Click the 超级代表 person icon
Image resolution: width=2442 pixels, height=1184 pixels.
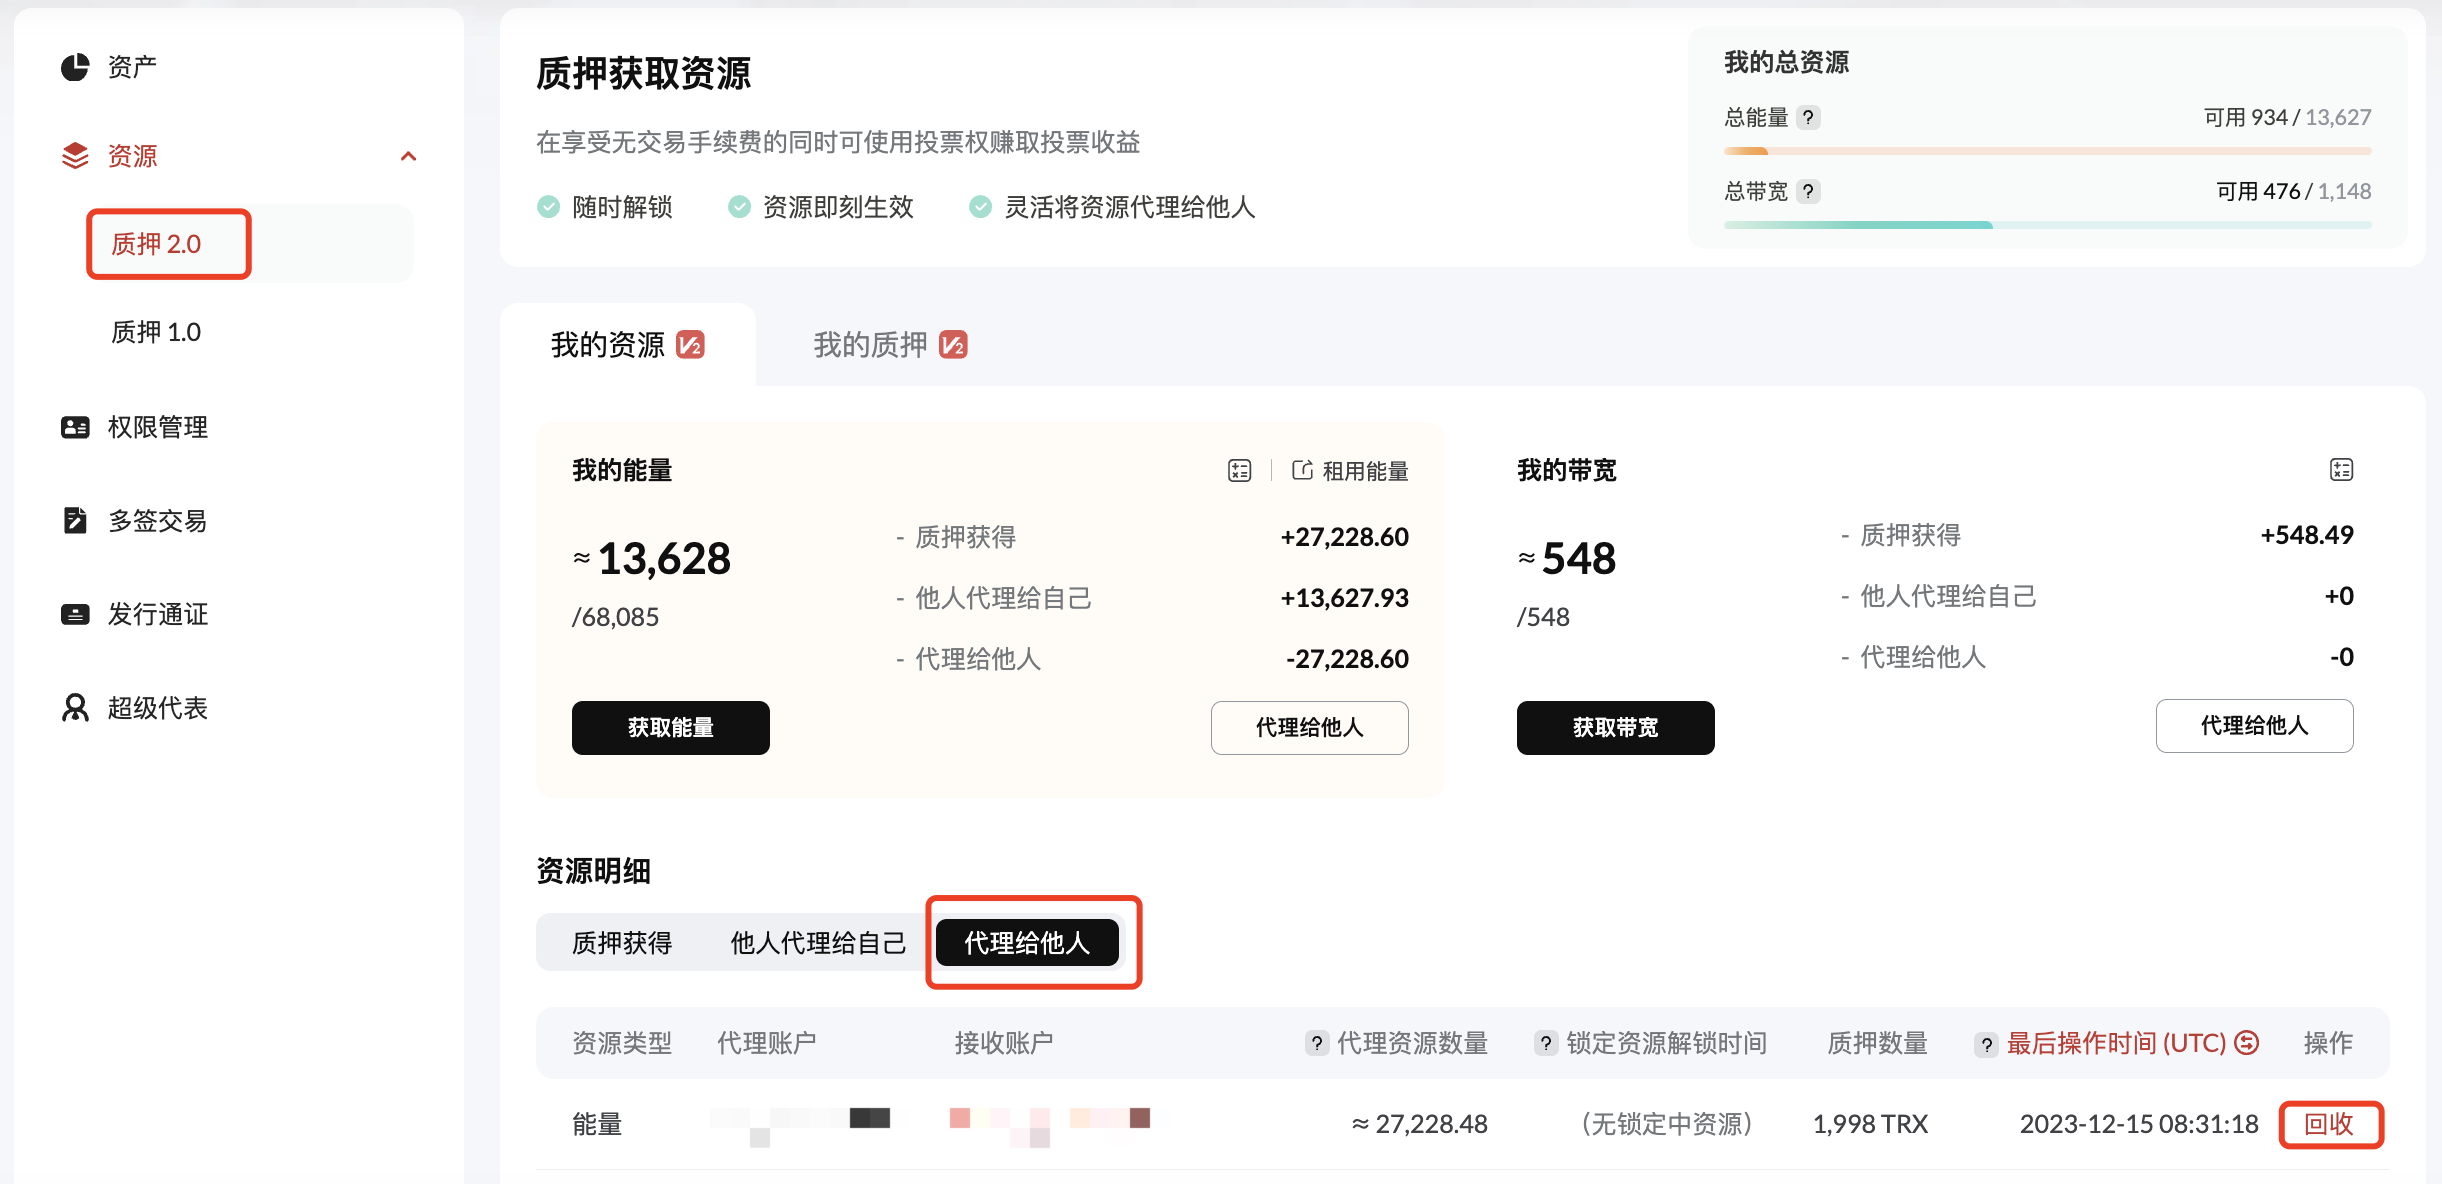[75, 708]
